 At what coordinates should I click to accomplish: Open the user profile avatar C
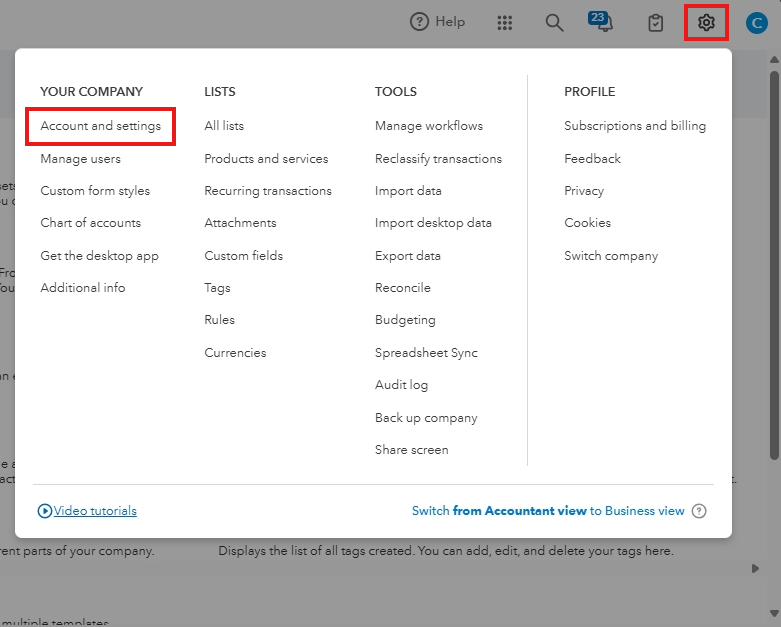click(x=757, y=22)
